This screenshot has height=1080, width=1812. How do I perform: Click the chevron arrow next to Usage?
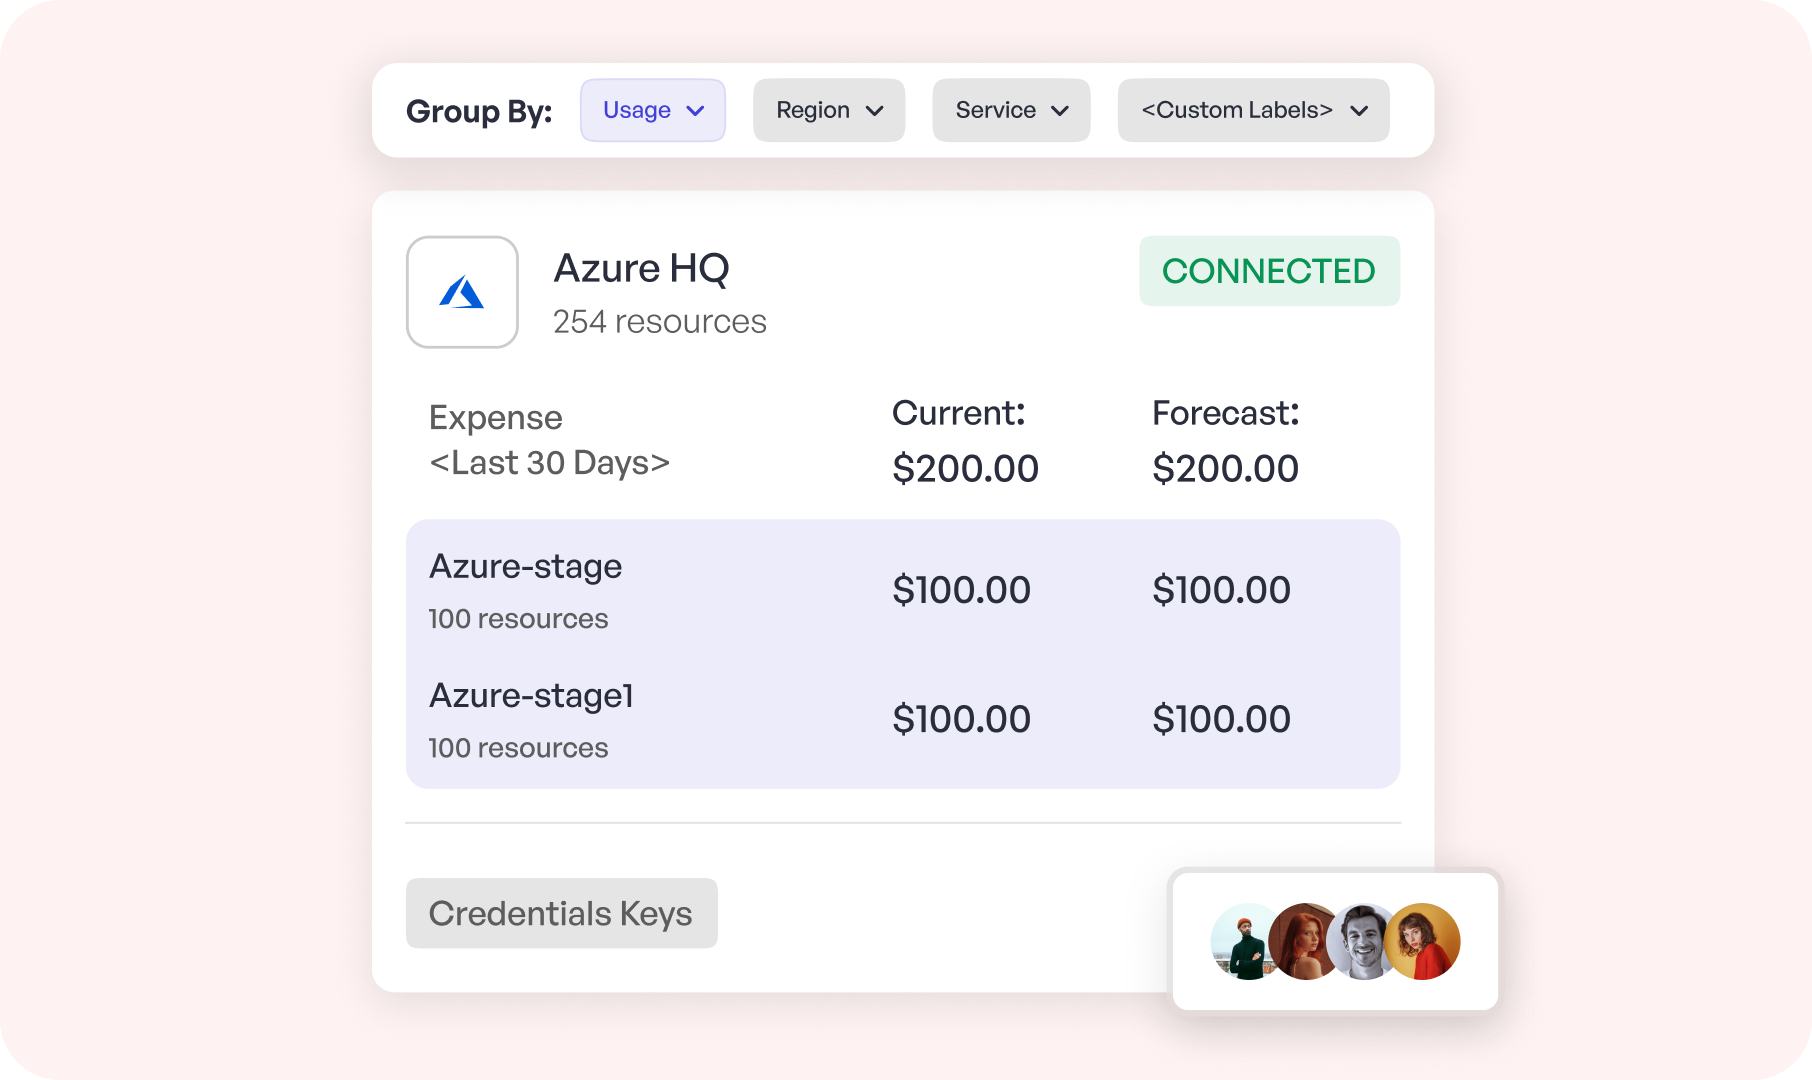pyautogui.click(x=695, y=111)
